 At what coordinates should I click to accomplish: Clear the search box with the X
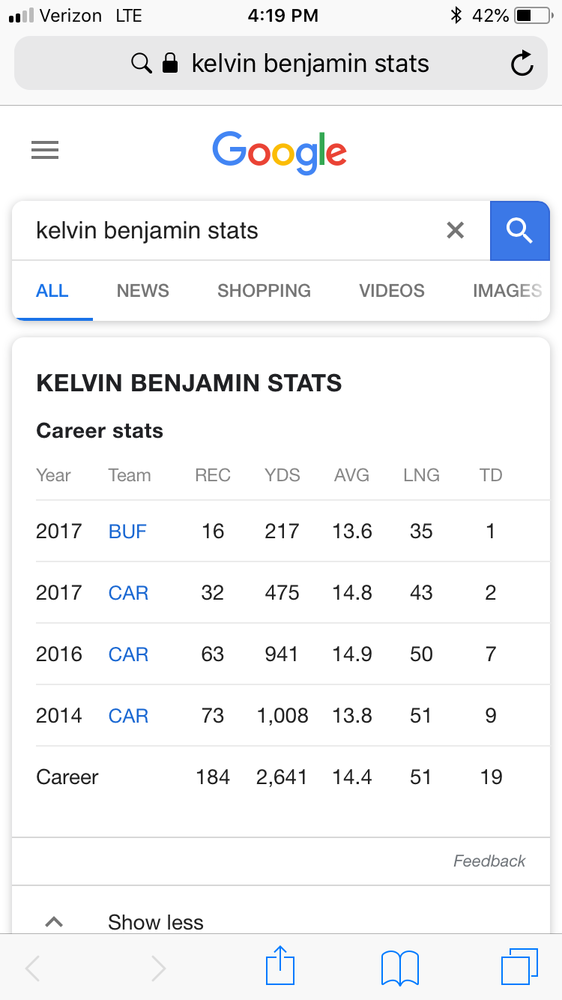click(455, 230)
